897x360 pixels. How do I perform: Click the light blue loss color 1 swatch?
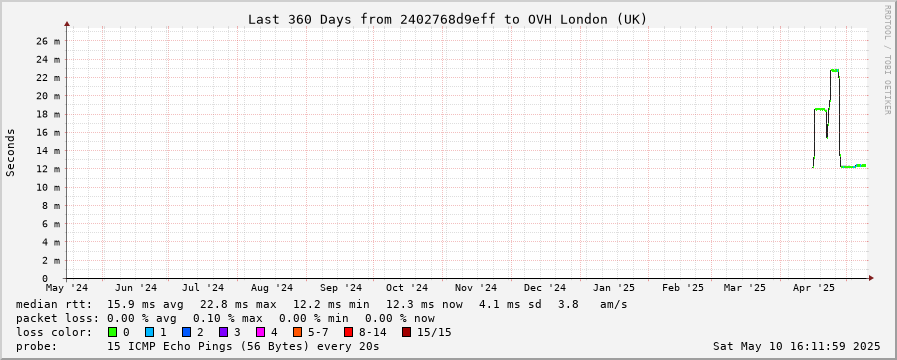149,332
